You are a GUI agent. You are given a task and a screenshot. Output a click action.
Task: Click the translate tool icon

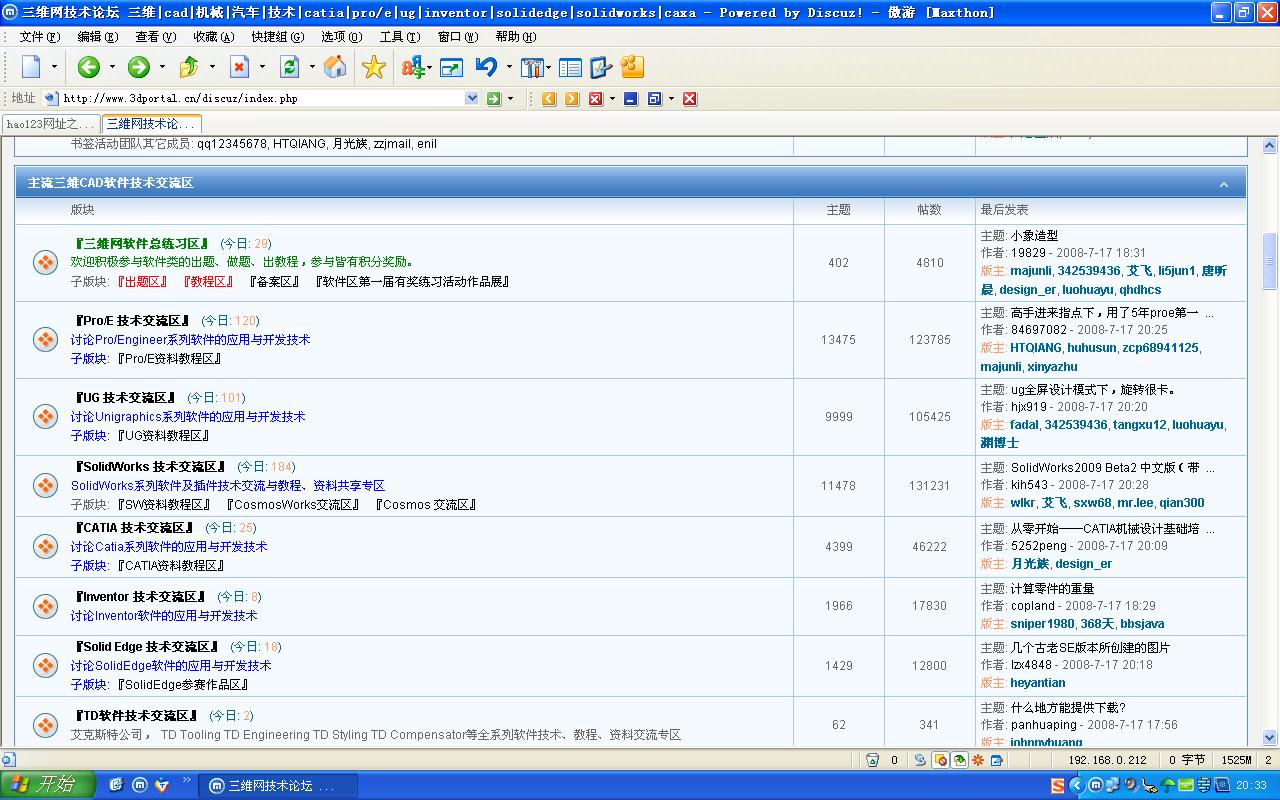413,67
